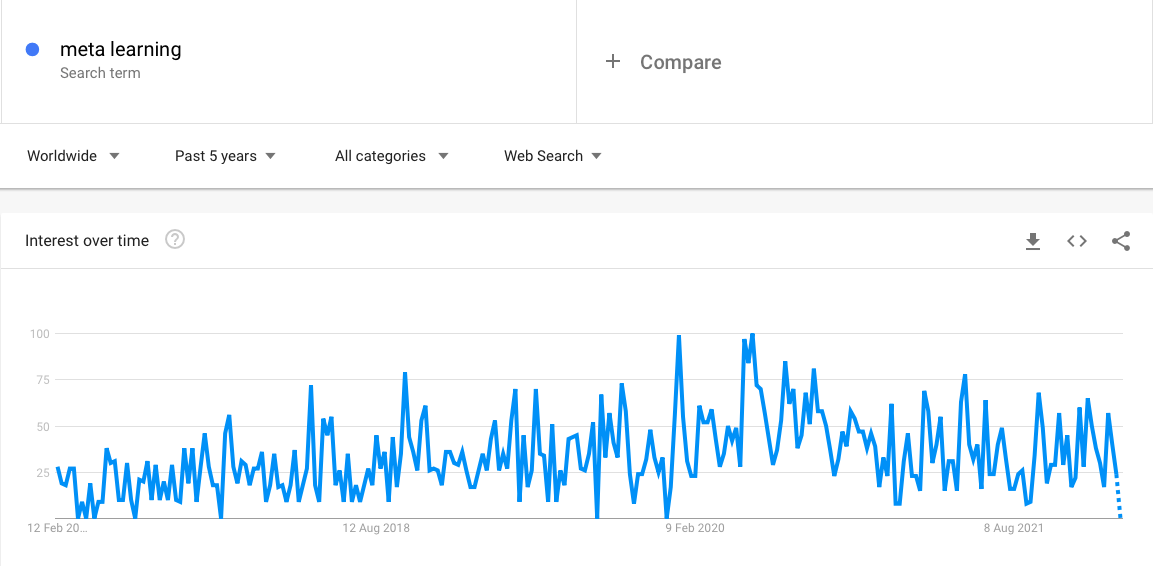Image resolution: width=1153 pixels, height=566 pixels.
Task: Open the help icon beside Interest over time
Action: click(175, 240)
